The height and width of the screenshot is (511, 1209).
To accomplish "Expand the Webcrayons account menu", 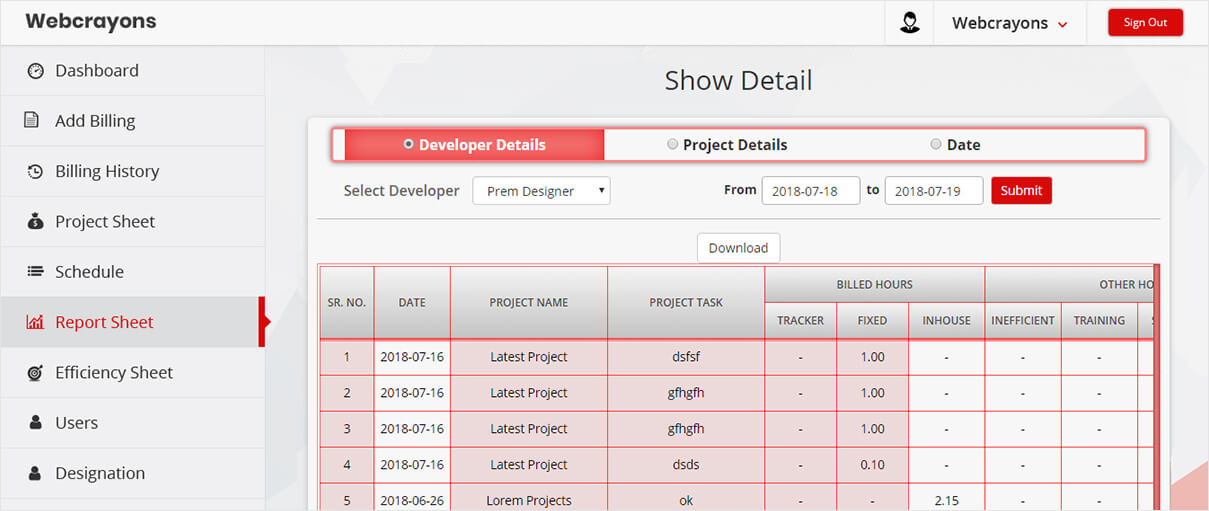I will tap(1009, 23).
